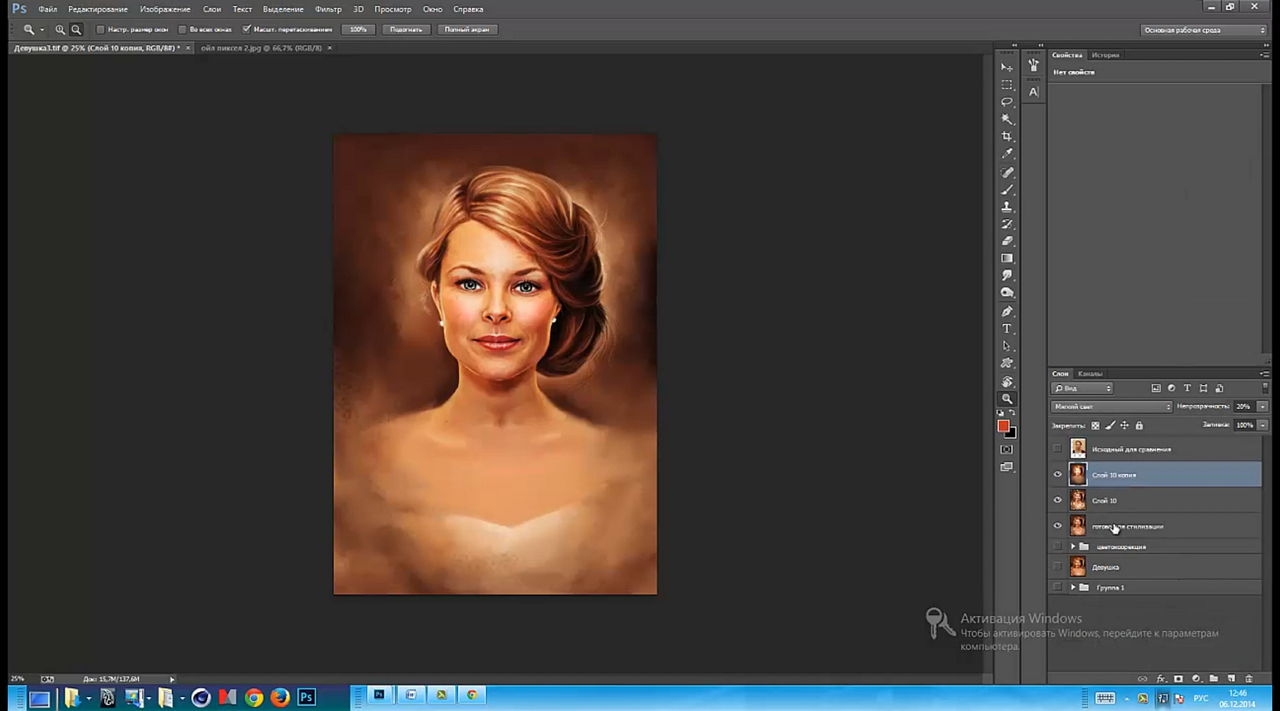Hide the готово для стилизации layer
This screenshot has height=711, width=1280.
[1058, 525]
